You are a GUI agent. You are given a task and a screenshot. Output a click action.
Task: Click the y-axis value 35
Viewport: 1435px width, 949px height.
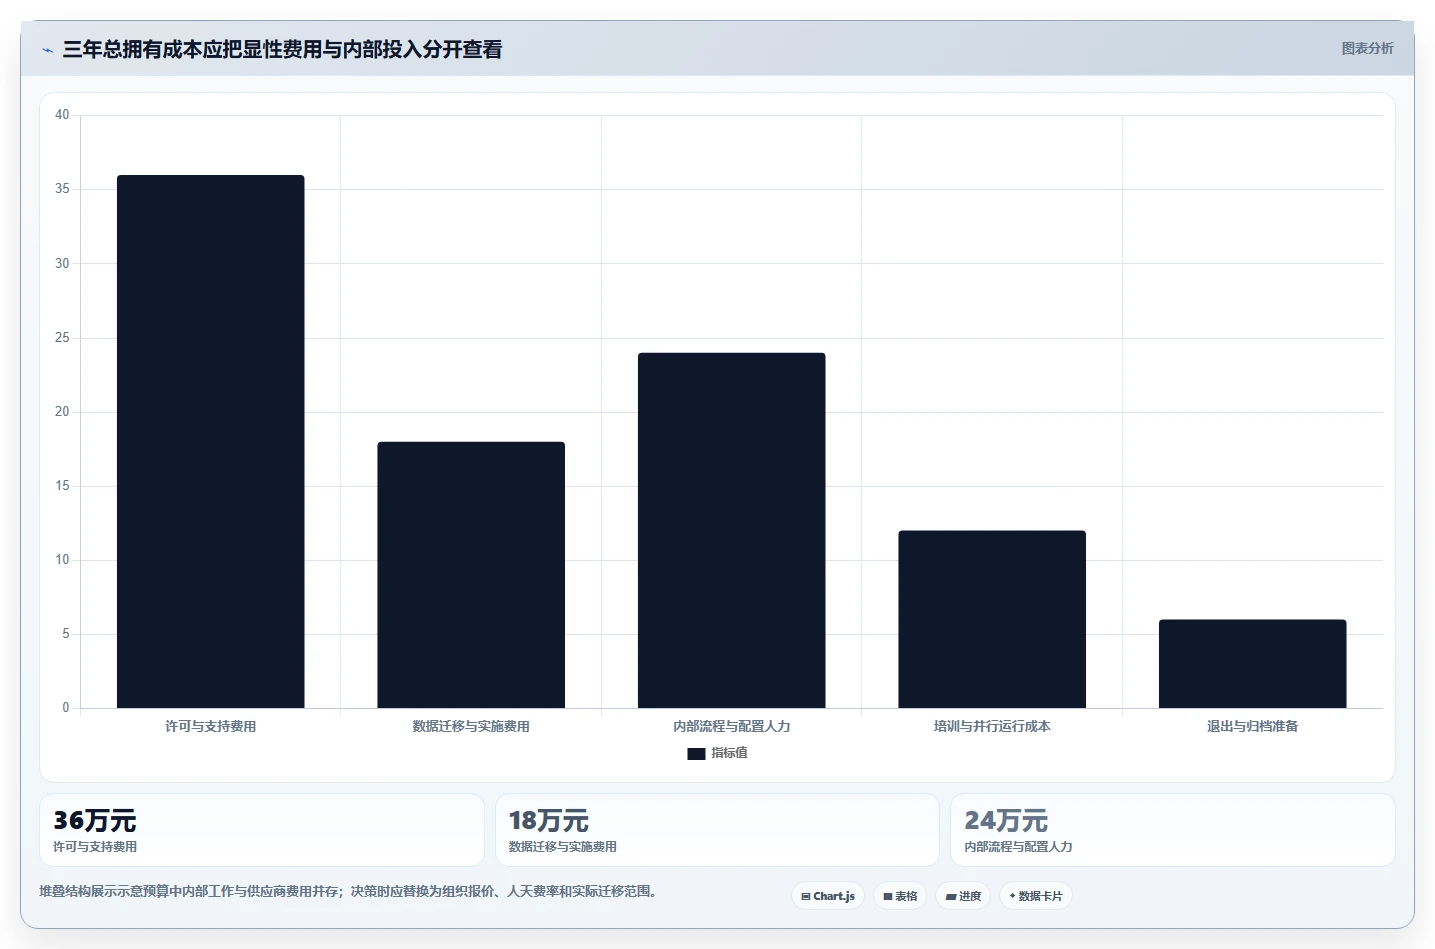click(62, 189)
